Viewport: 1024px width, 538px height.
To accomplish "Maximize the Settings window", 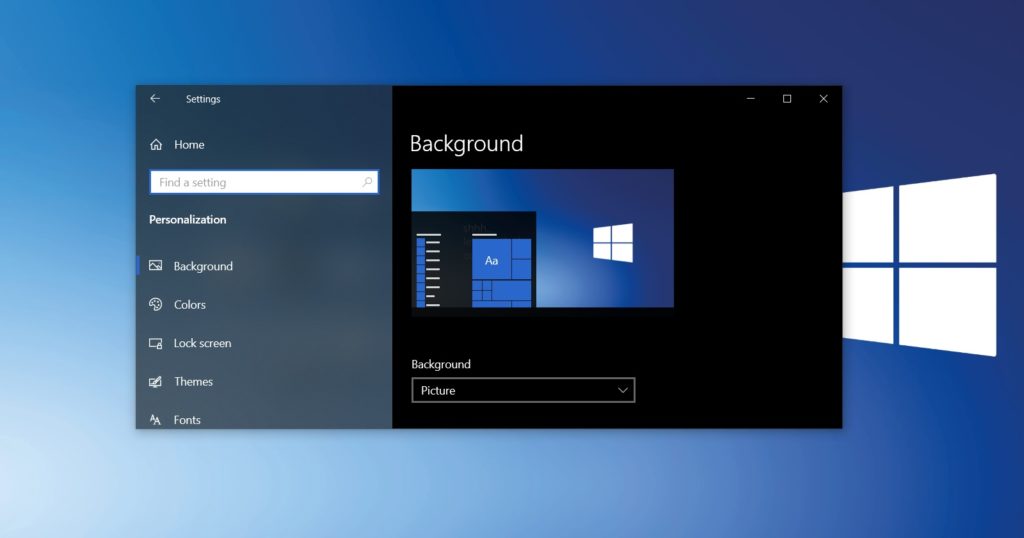I will (787, 99).
